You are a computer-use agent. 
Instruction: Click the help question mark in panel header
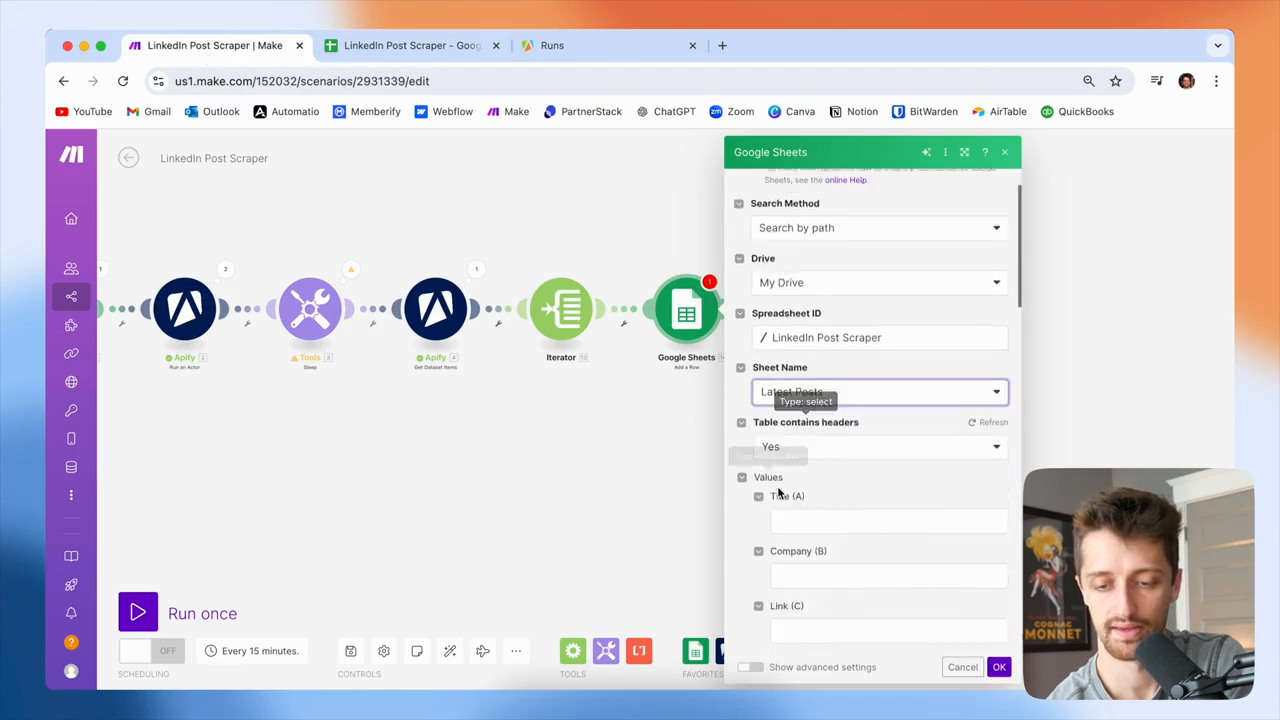pos(985,152)
